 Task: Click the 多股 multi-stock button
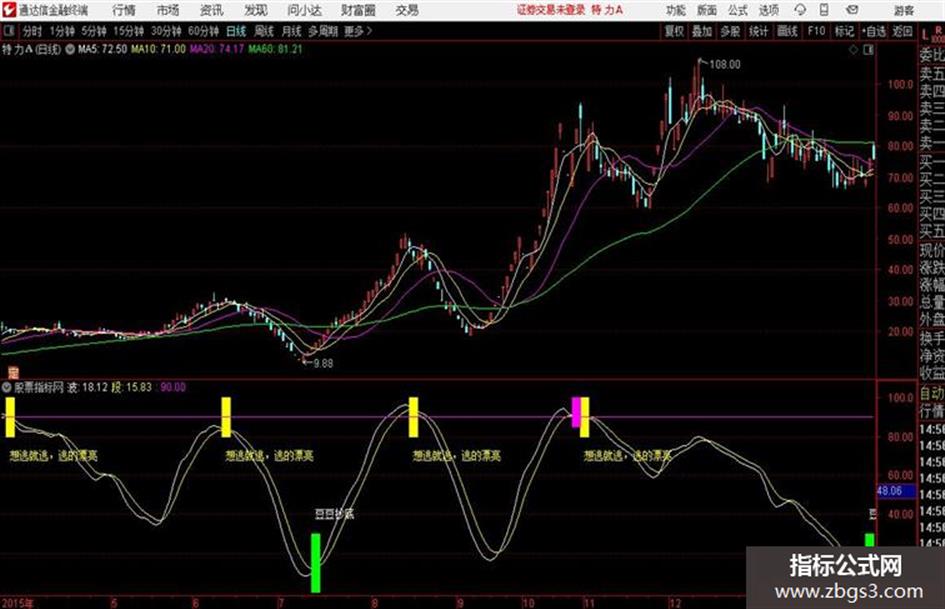(x=730, y=31)
